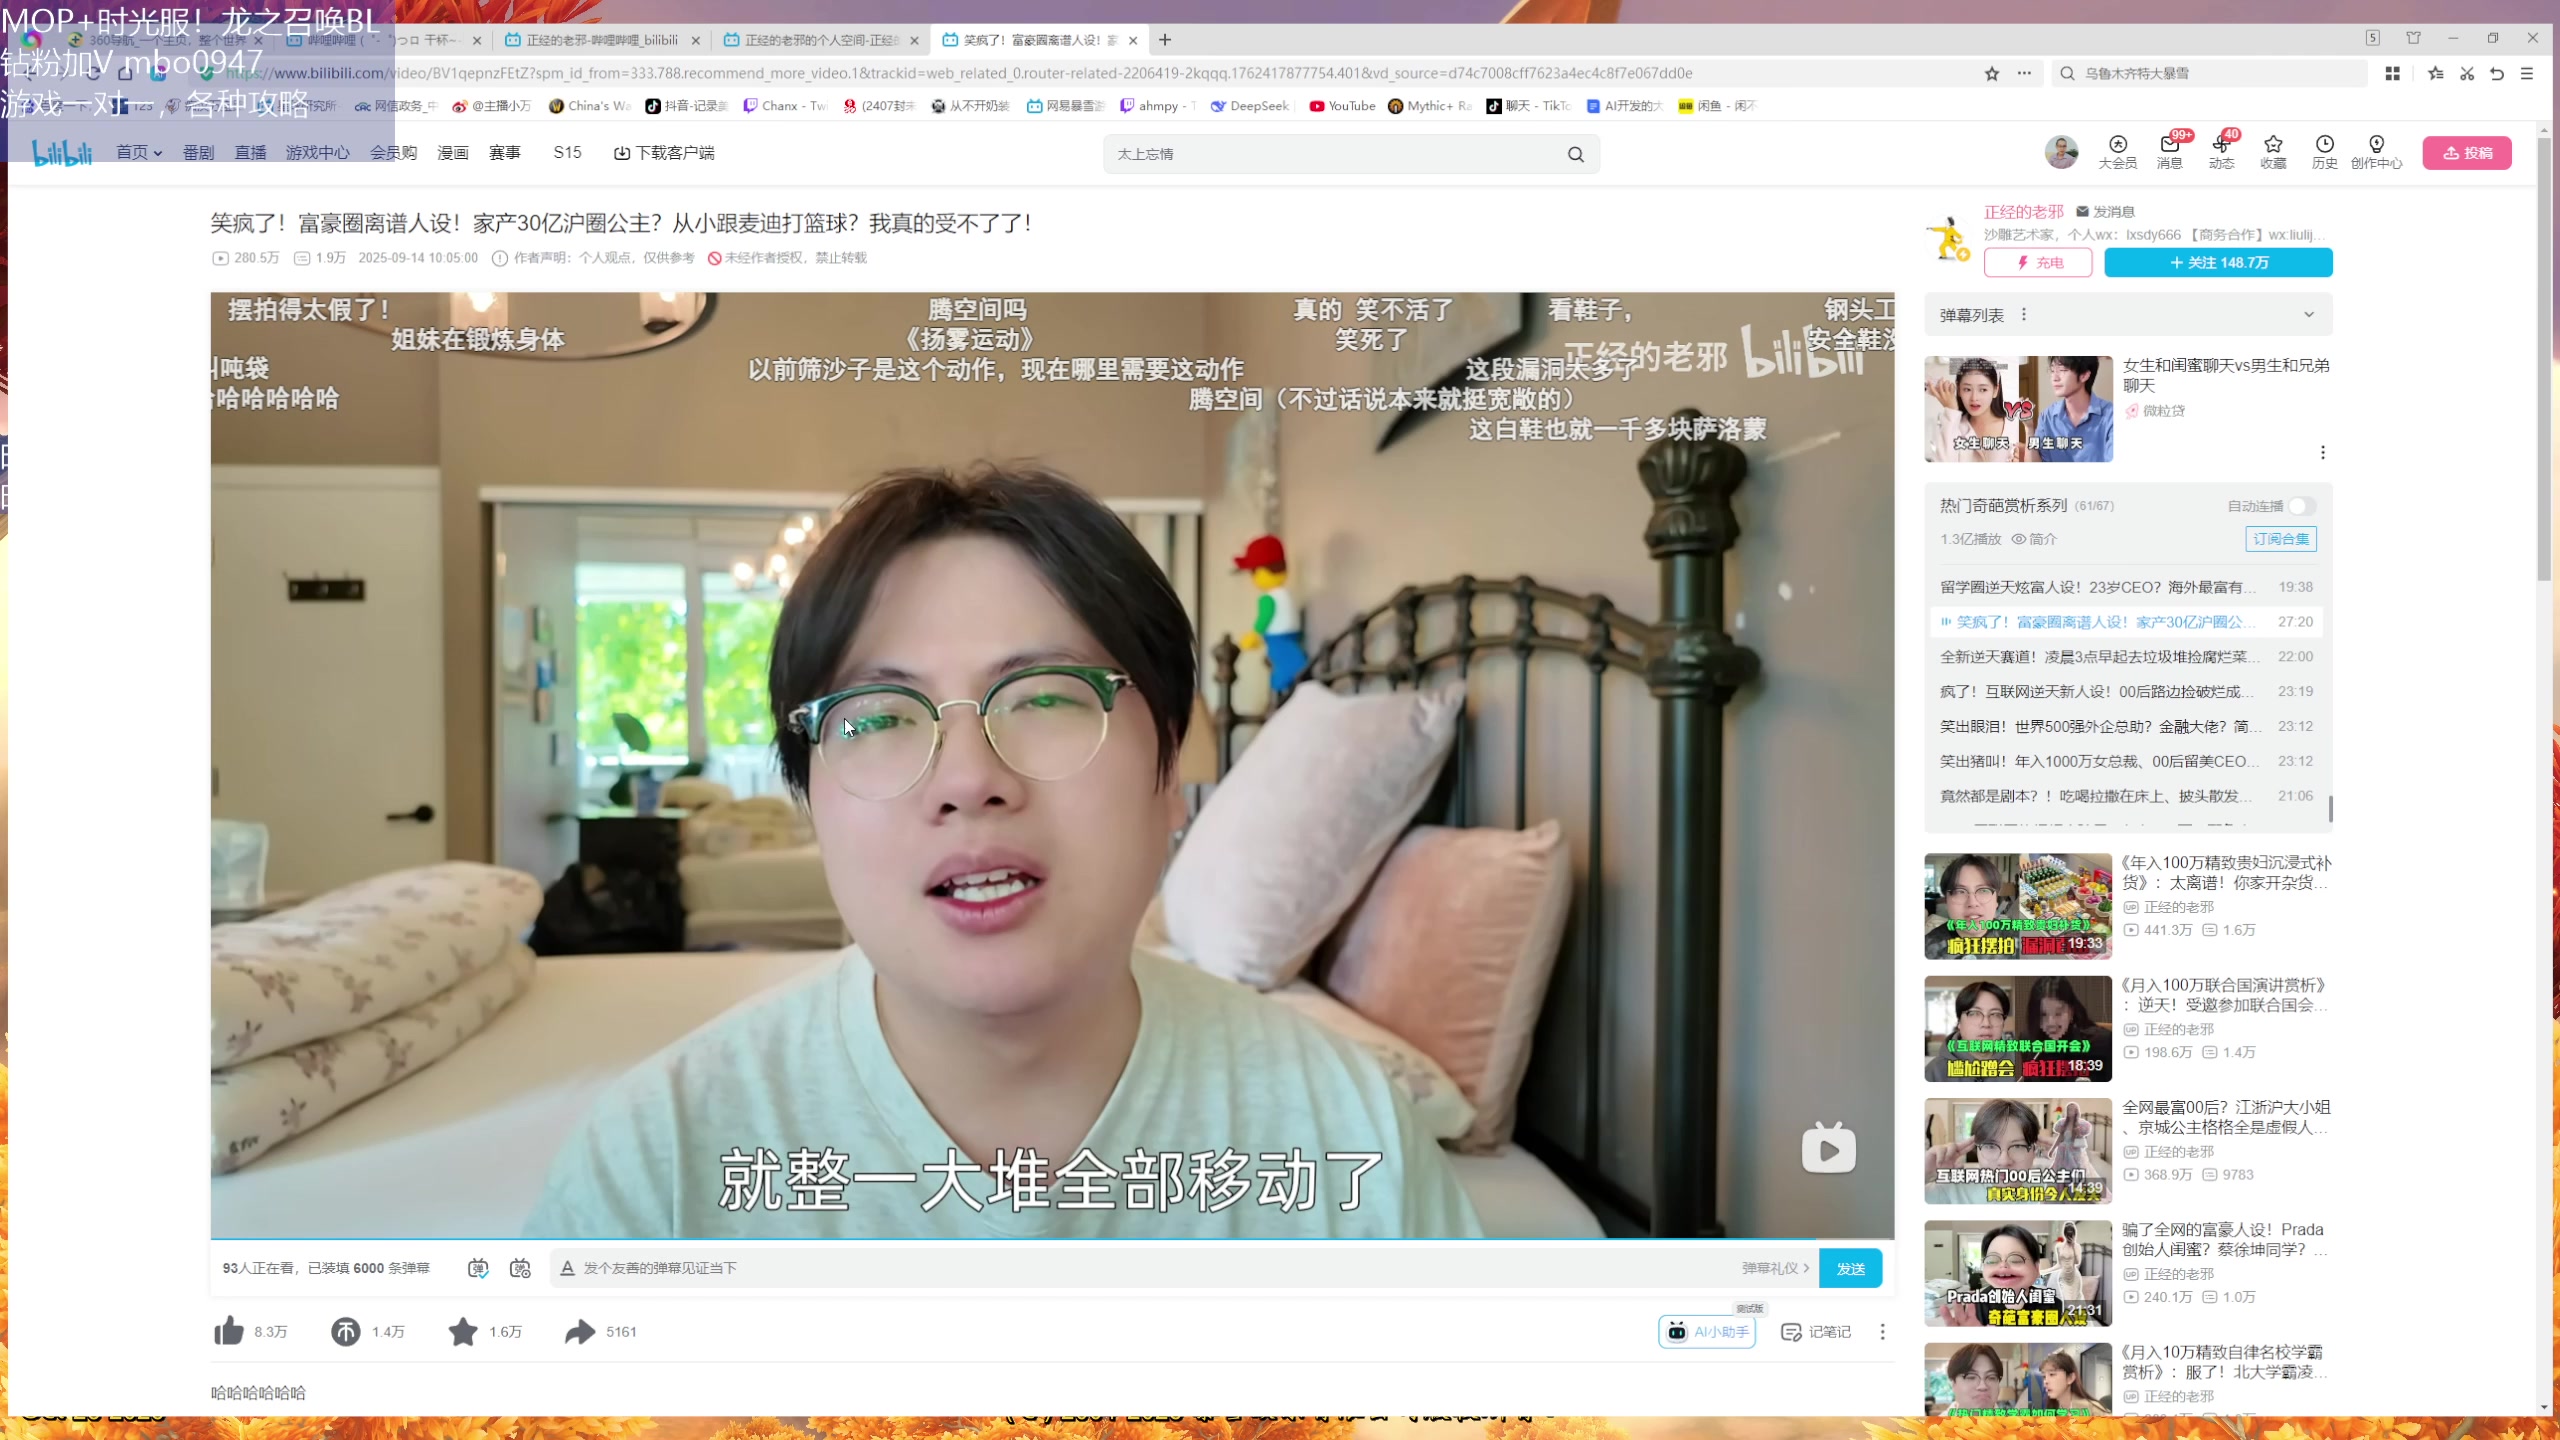Click the star favorite icon below video
The width and height of the screenshot is (2560, 1440).
(x=462, y=1331)
